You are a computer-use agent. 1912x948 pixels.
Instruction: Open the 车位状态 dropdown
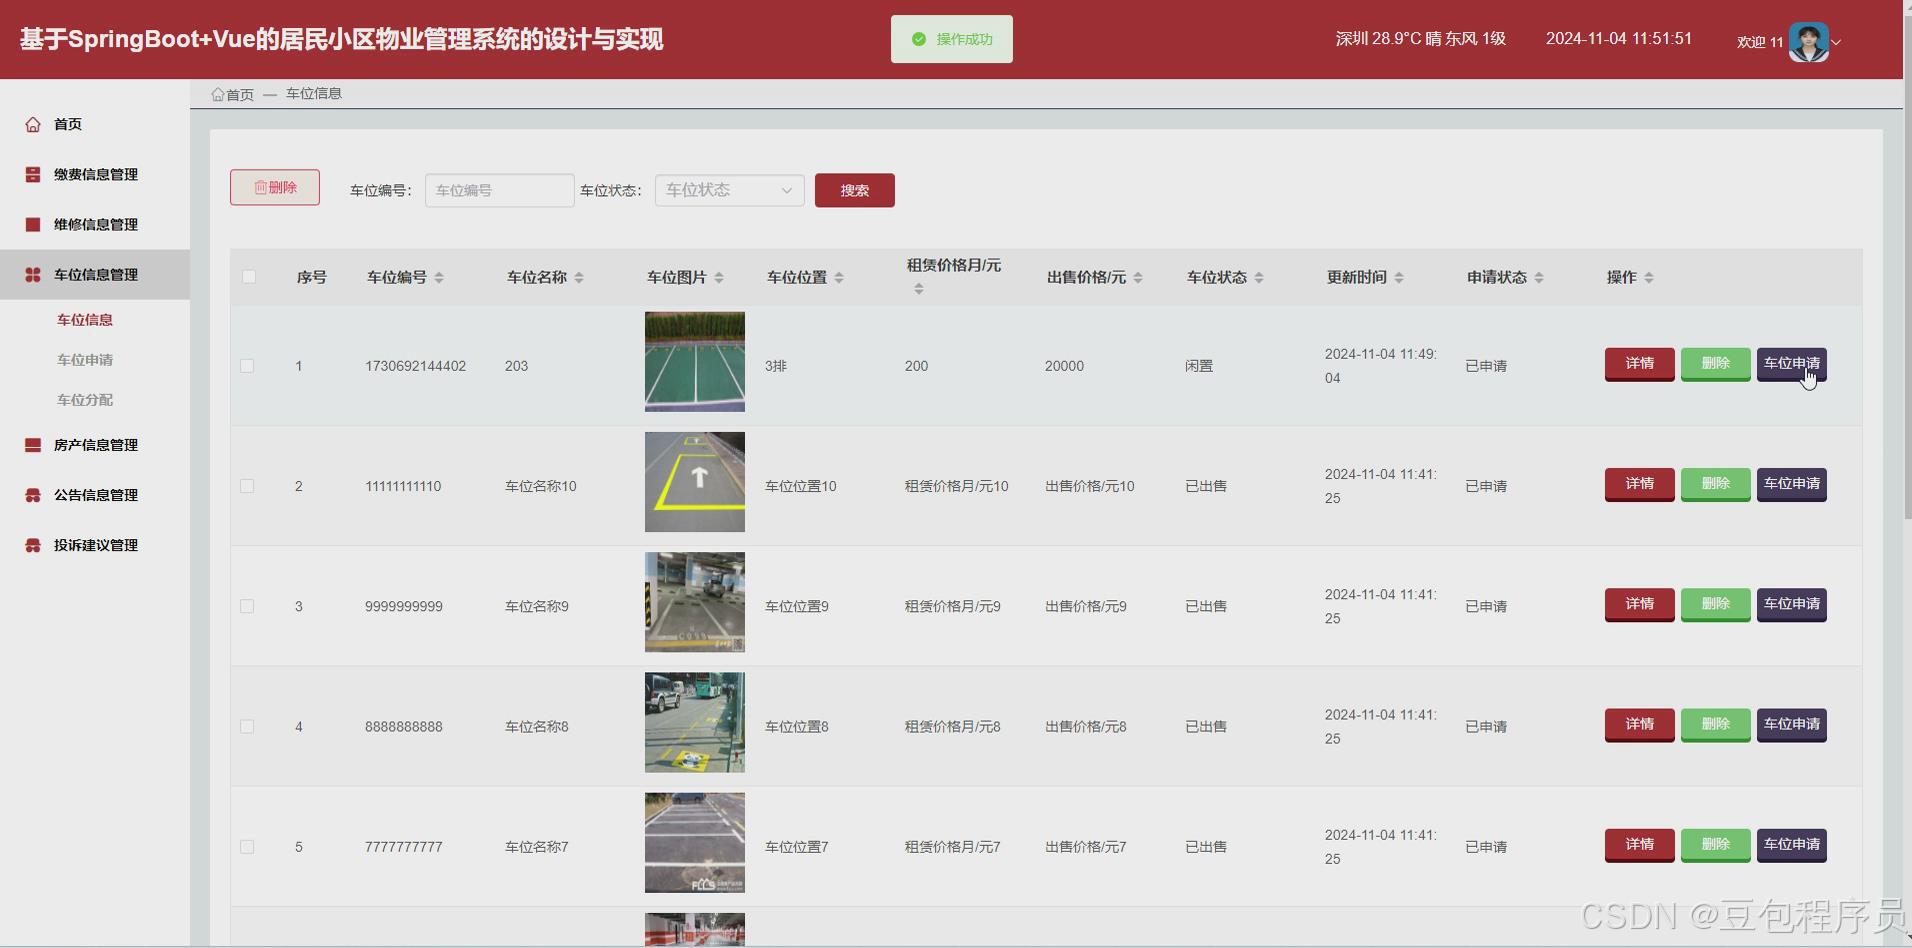pos(728,190)
